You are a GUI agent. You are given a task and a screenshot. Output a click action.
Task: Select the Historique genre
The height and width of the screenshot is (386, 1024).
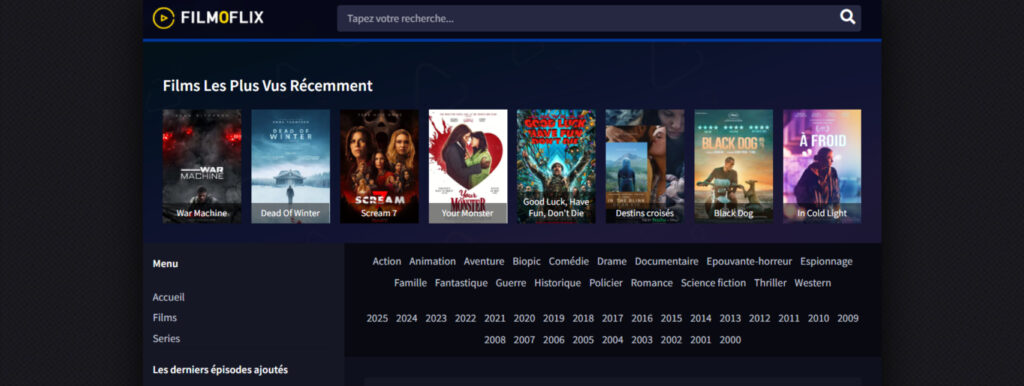click(x=557, y=283)
